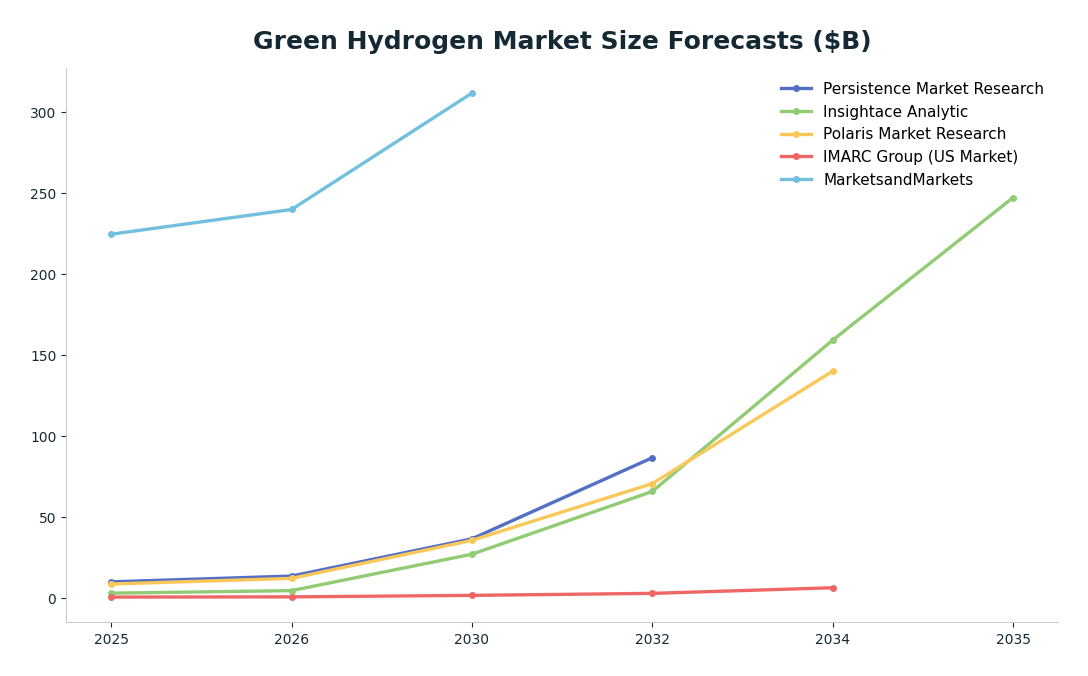Click the 50 y-axis label
The height and width of the screenshot is (676, 1088).
(x=48, y=518)
